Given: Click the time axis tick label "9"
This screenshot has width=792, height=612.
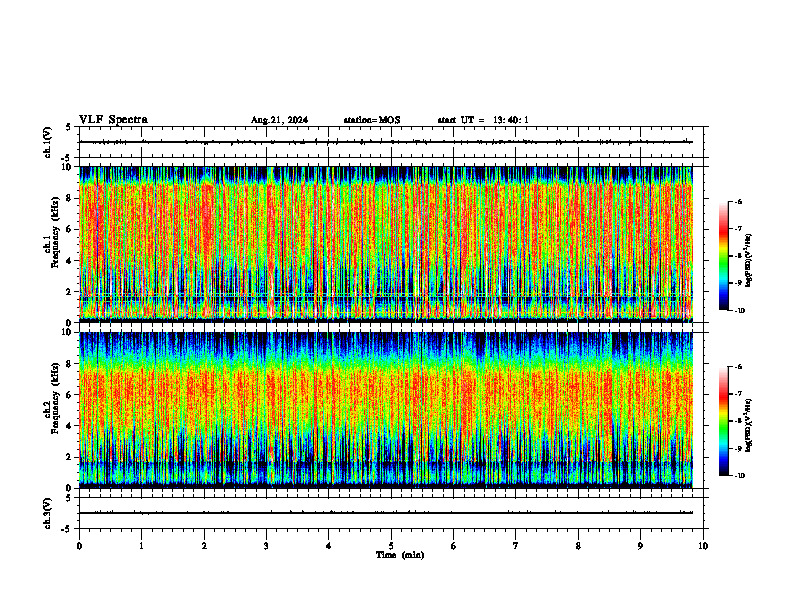Looking at the screenshot, I should click(x=640, y=546).
